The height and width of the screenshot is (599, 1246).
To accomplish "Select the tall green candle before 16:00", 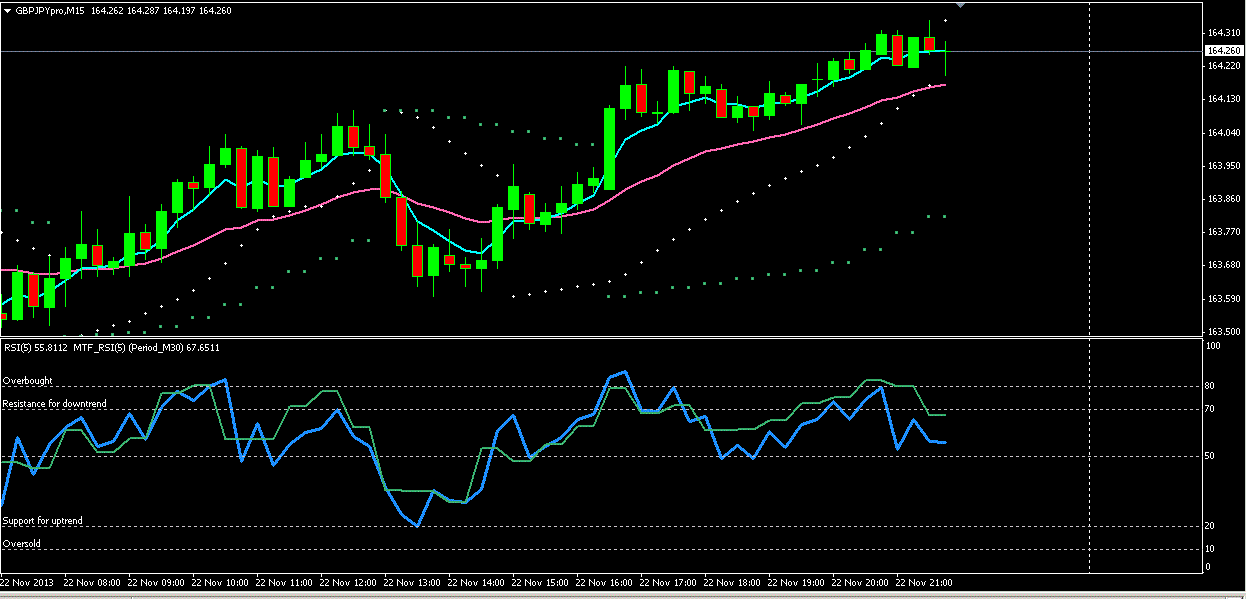I will (x=609, y=148).
